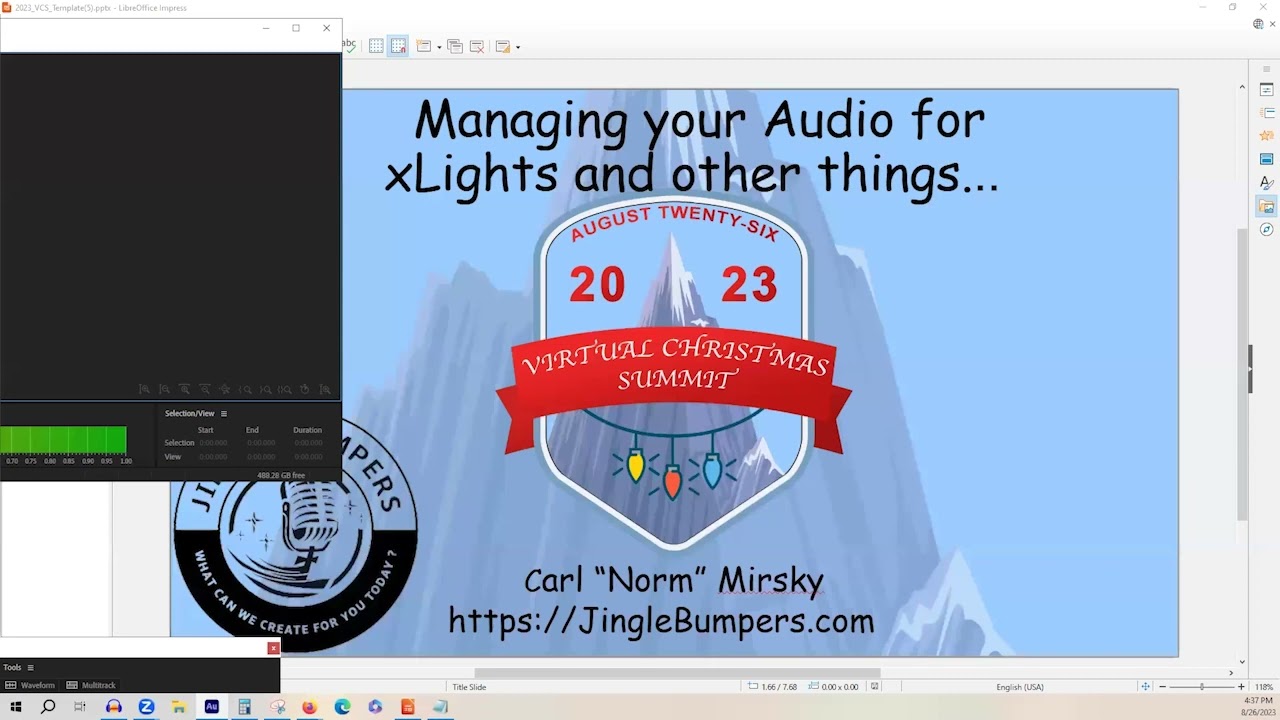
Task: Close the panel with the red X button
Action: pyautogui.click(x=273, y=648)
